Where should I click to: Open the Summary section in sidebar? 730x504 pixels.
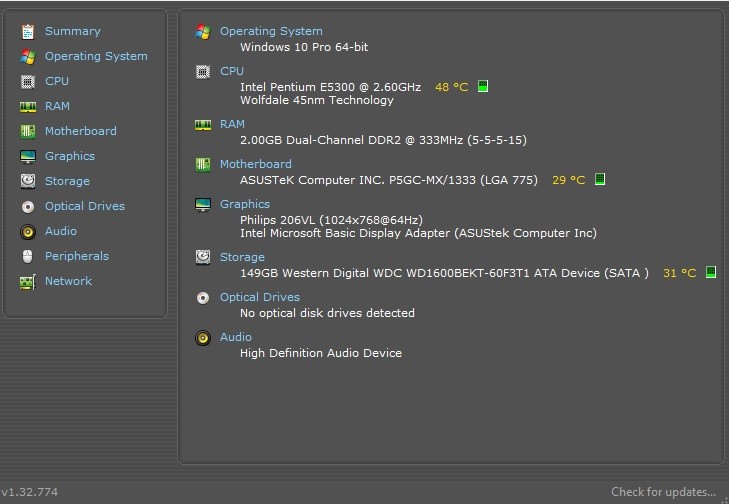[73, 31]
